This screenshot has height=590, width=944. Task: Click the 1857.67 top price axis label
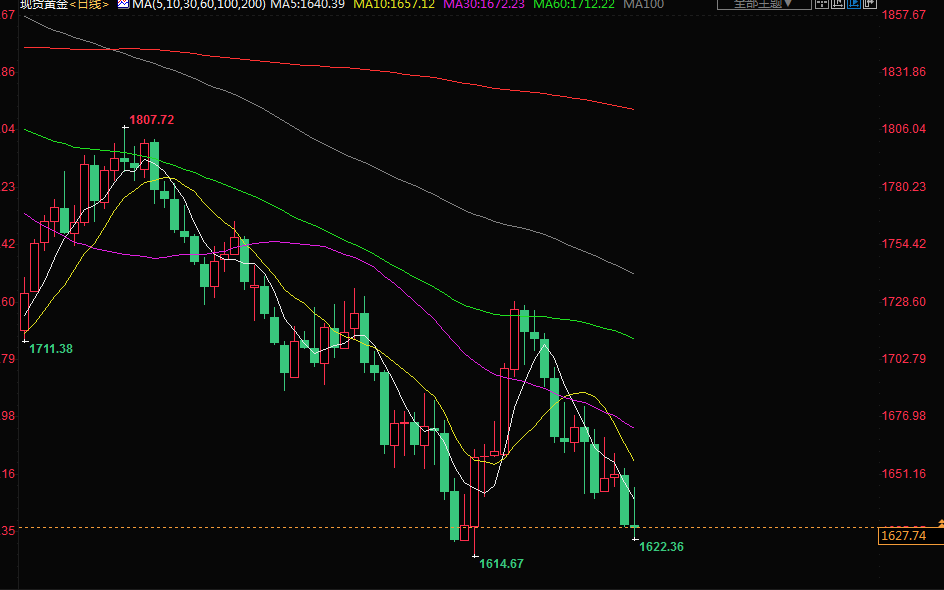pos(904,15)
